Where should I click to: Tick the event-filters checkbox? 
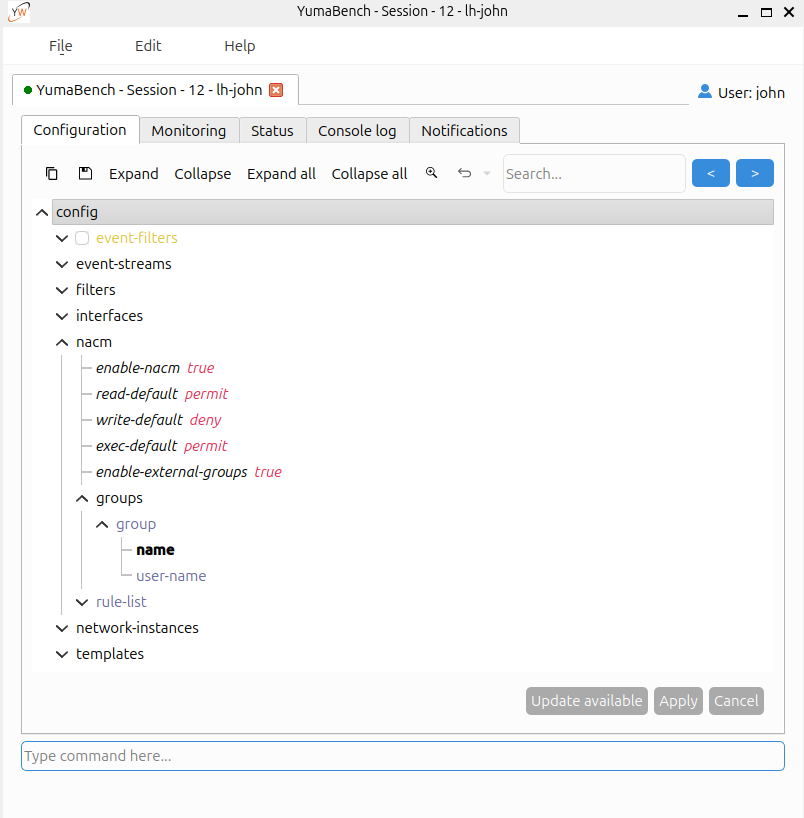point(82,238)
